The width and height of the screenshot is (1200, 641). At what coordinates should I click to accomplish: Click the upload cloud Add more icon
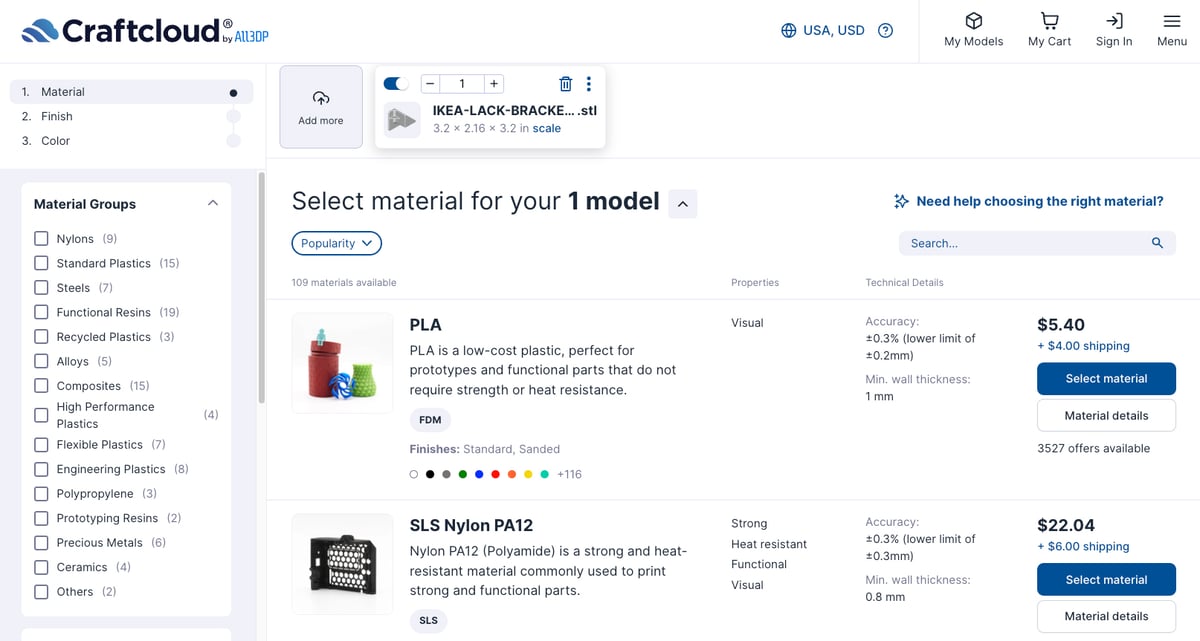point(321,98)
